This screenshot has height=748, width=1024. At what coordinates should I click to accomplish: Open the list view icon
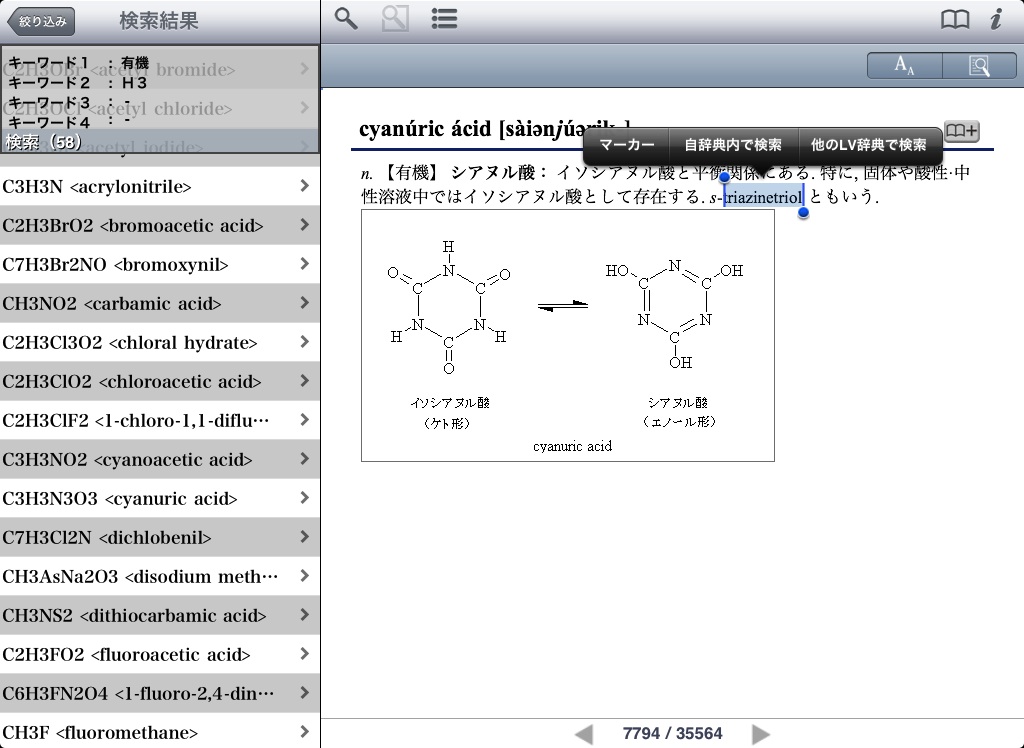pos(444,19)
